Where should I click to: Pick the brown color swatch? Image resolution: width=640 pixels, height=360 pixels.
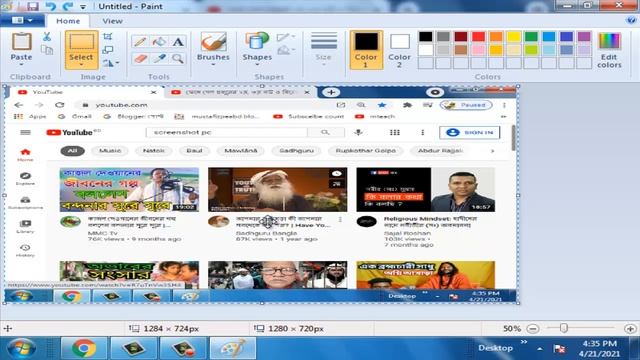click(x=460, y=50)
